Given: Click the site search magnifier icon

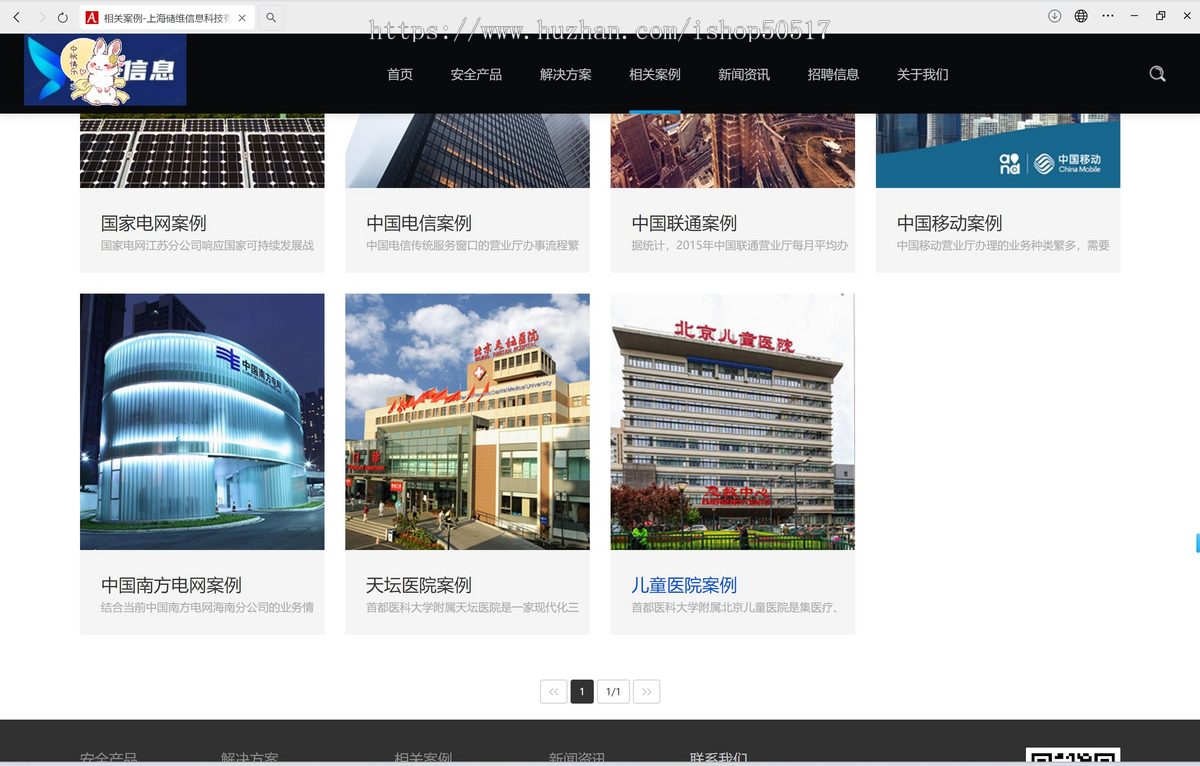Looking at the screenshot, I should pyautogui.click(x=1157, y=74).
